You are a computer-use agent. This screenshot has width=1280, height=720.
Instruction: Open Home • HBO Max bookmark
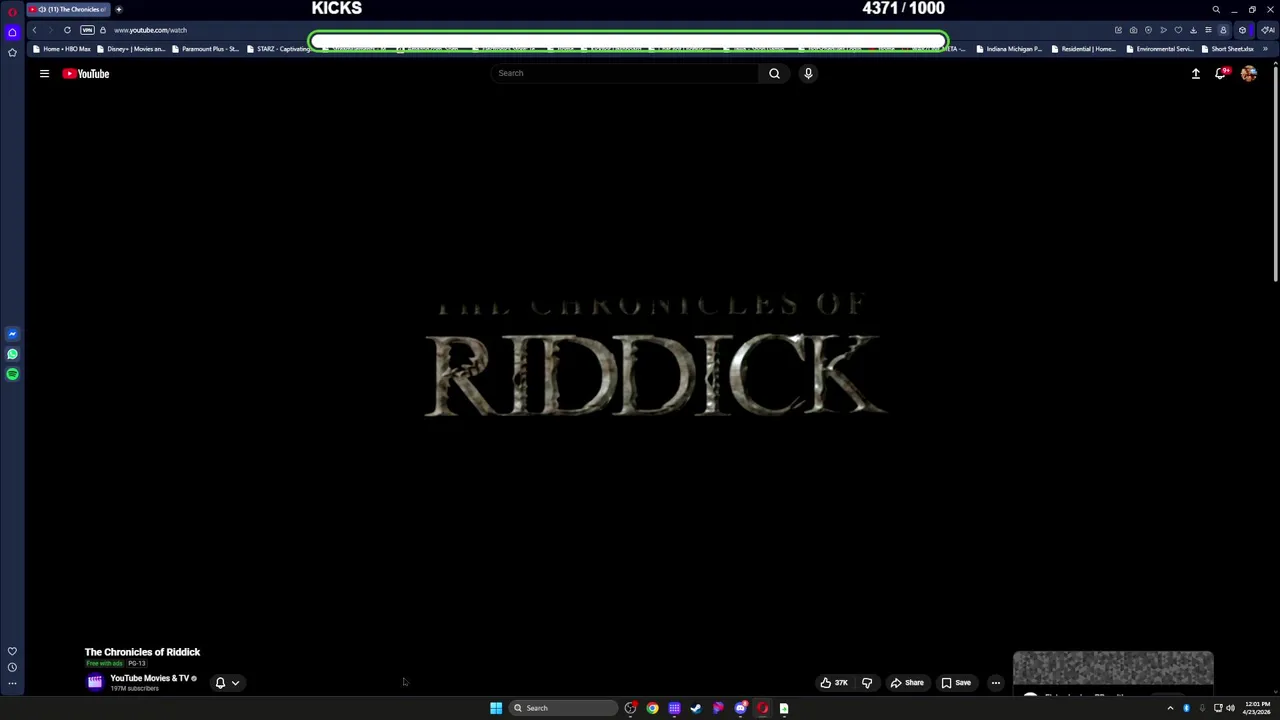[61, 49]
